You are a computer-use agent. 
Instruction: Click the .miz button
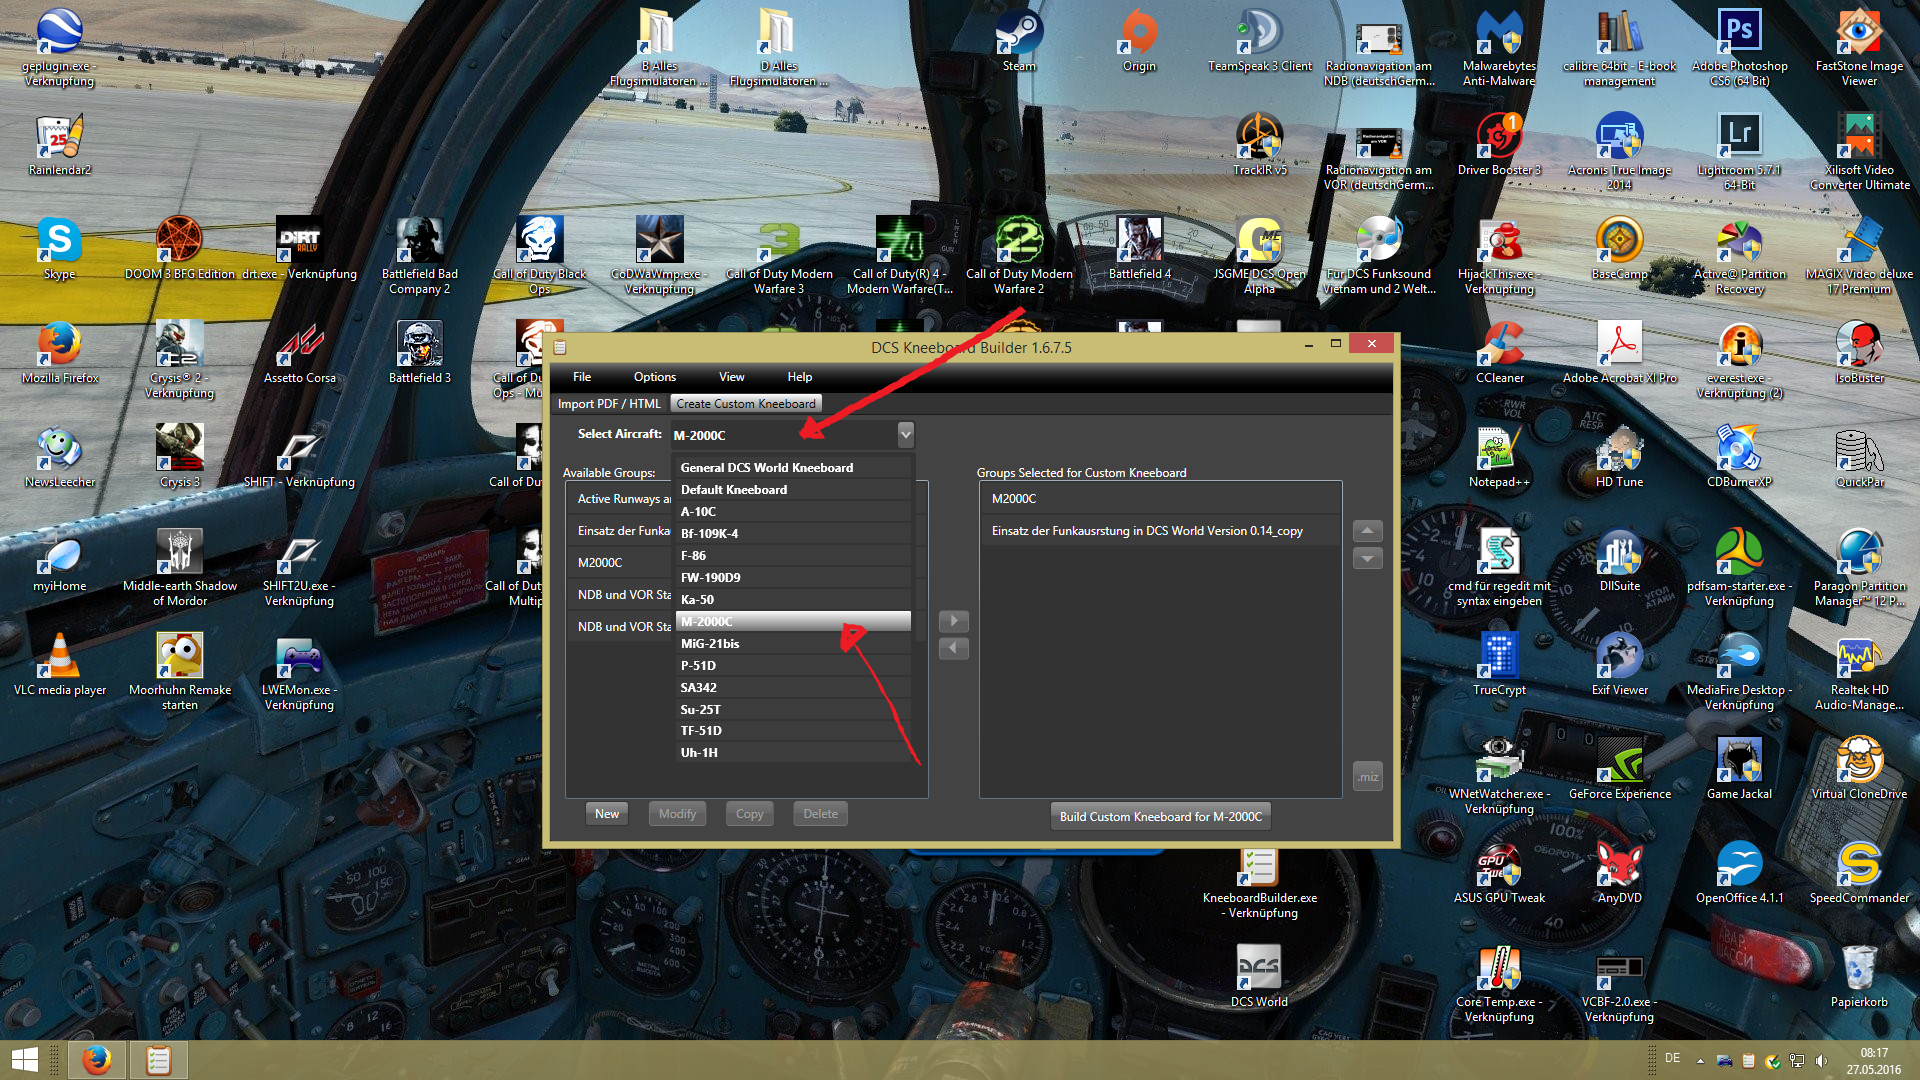(1368, 777)
